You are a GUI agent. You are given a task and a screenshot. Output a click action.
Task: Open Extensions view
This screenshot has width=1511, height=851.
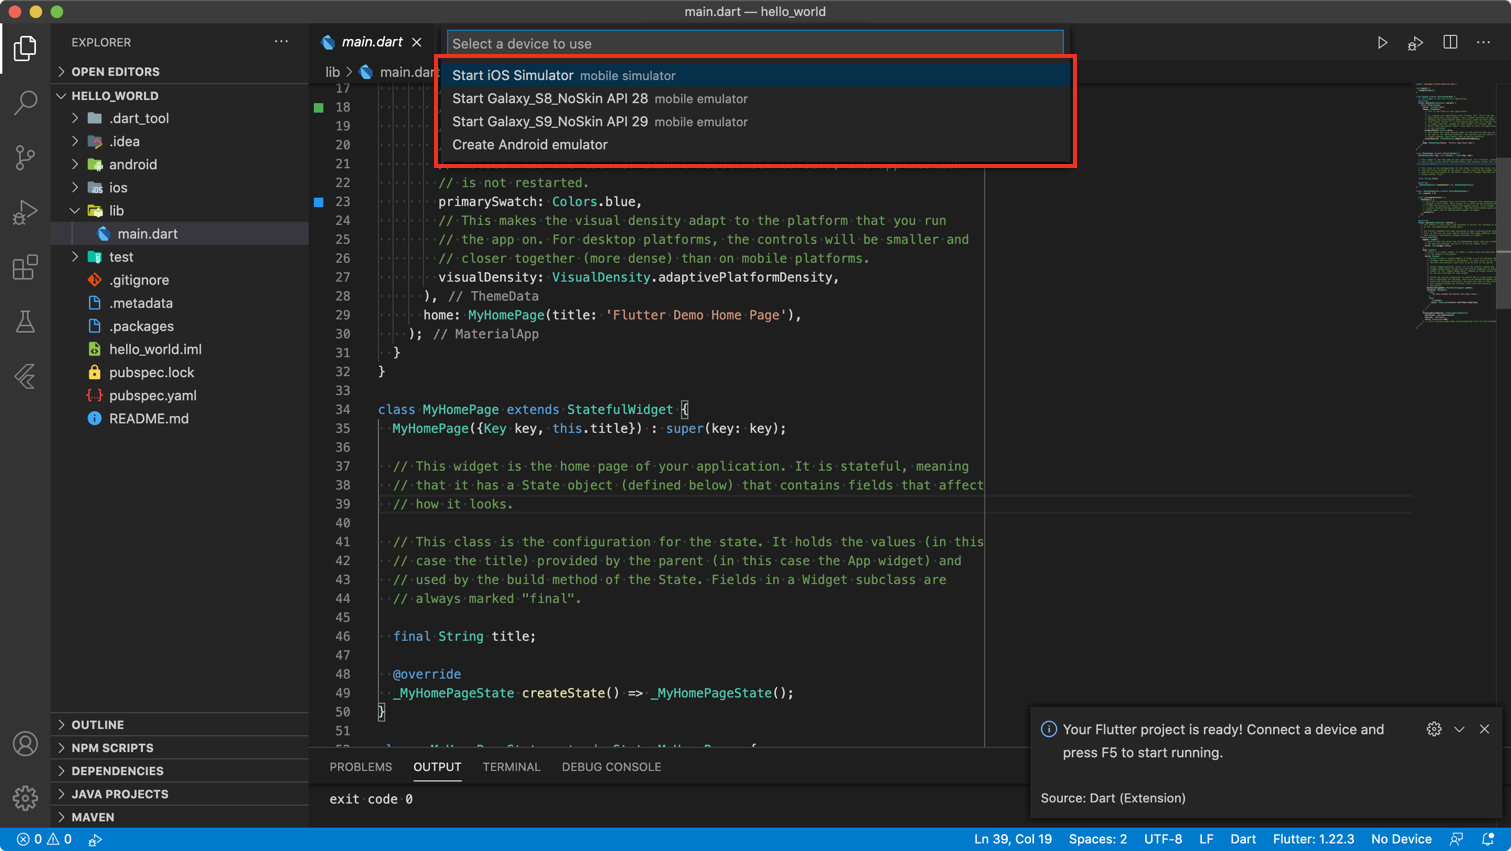(25, 267)
